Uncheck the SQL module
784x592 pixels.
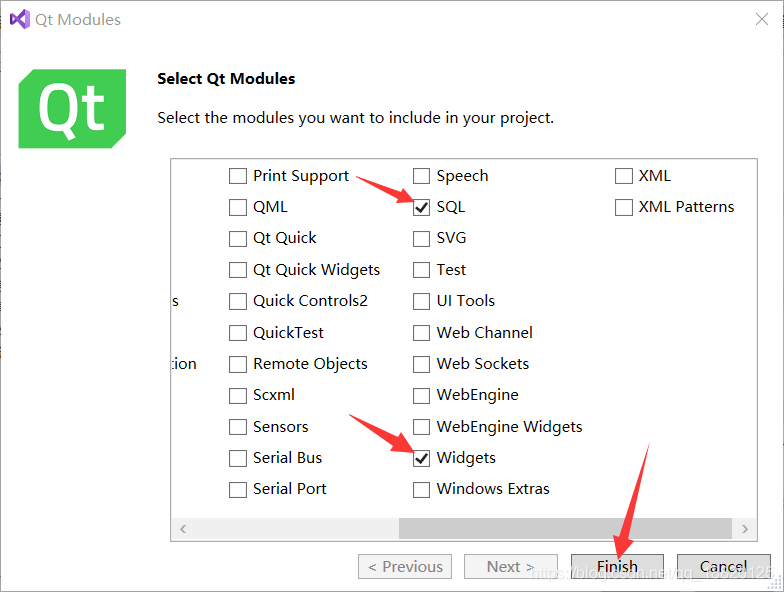click(x=421, y=207)
